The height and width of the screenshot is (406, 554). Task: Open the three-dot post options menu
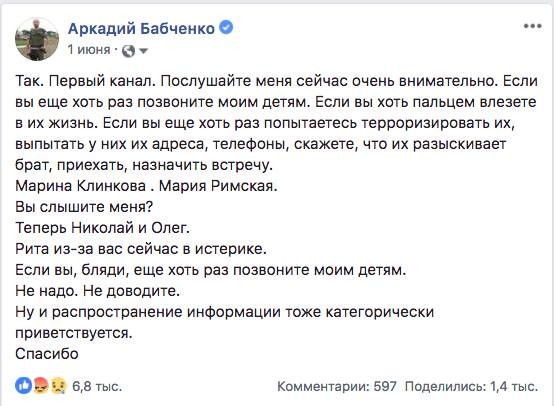tap(532, 26)
